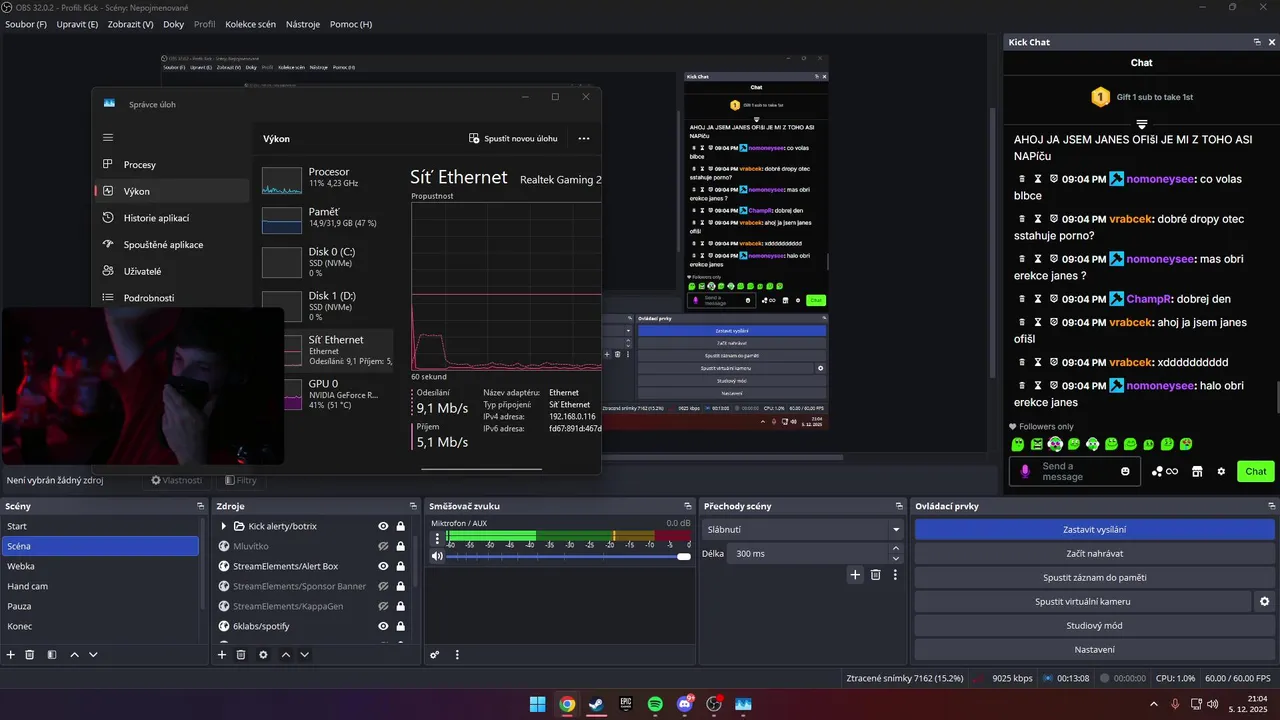Open emoji picker in Kick chat input
This screenshot has width=1280, height=720.
pos(1125,471)
